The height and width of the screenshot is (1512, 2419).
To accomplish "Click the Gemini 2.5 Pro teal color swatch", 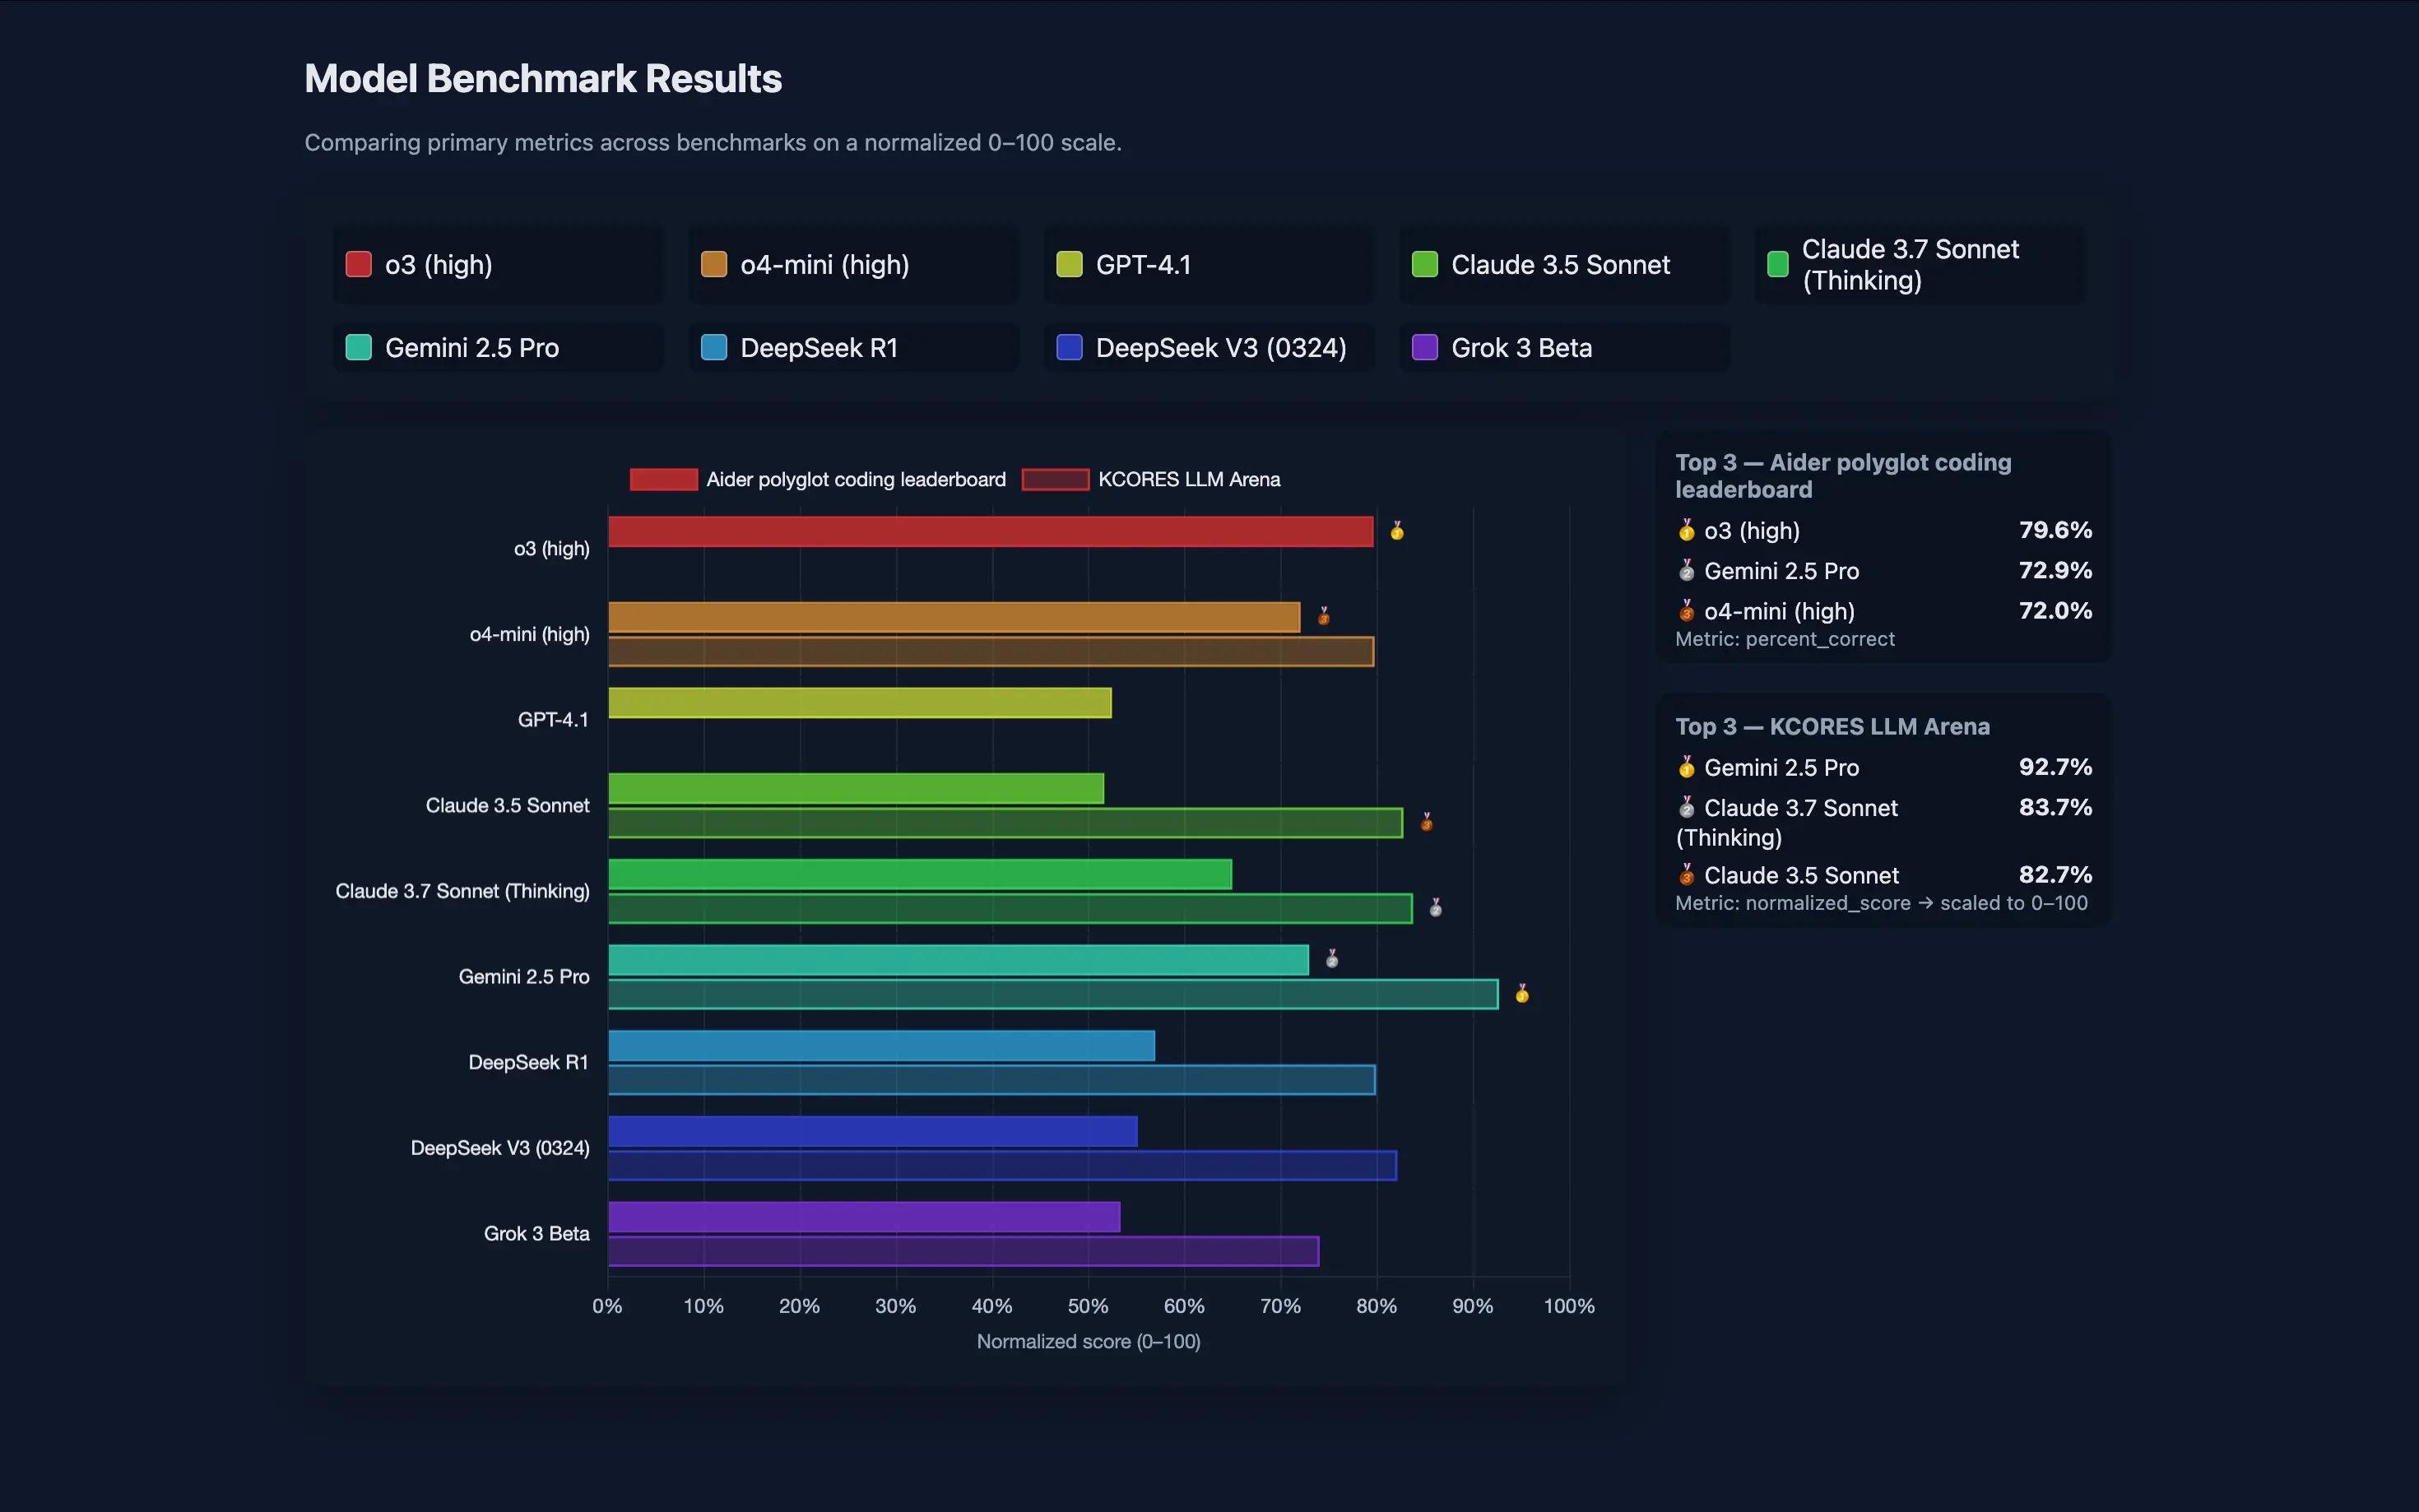I will pos(358,348).
